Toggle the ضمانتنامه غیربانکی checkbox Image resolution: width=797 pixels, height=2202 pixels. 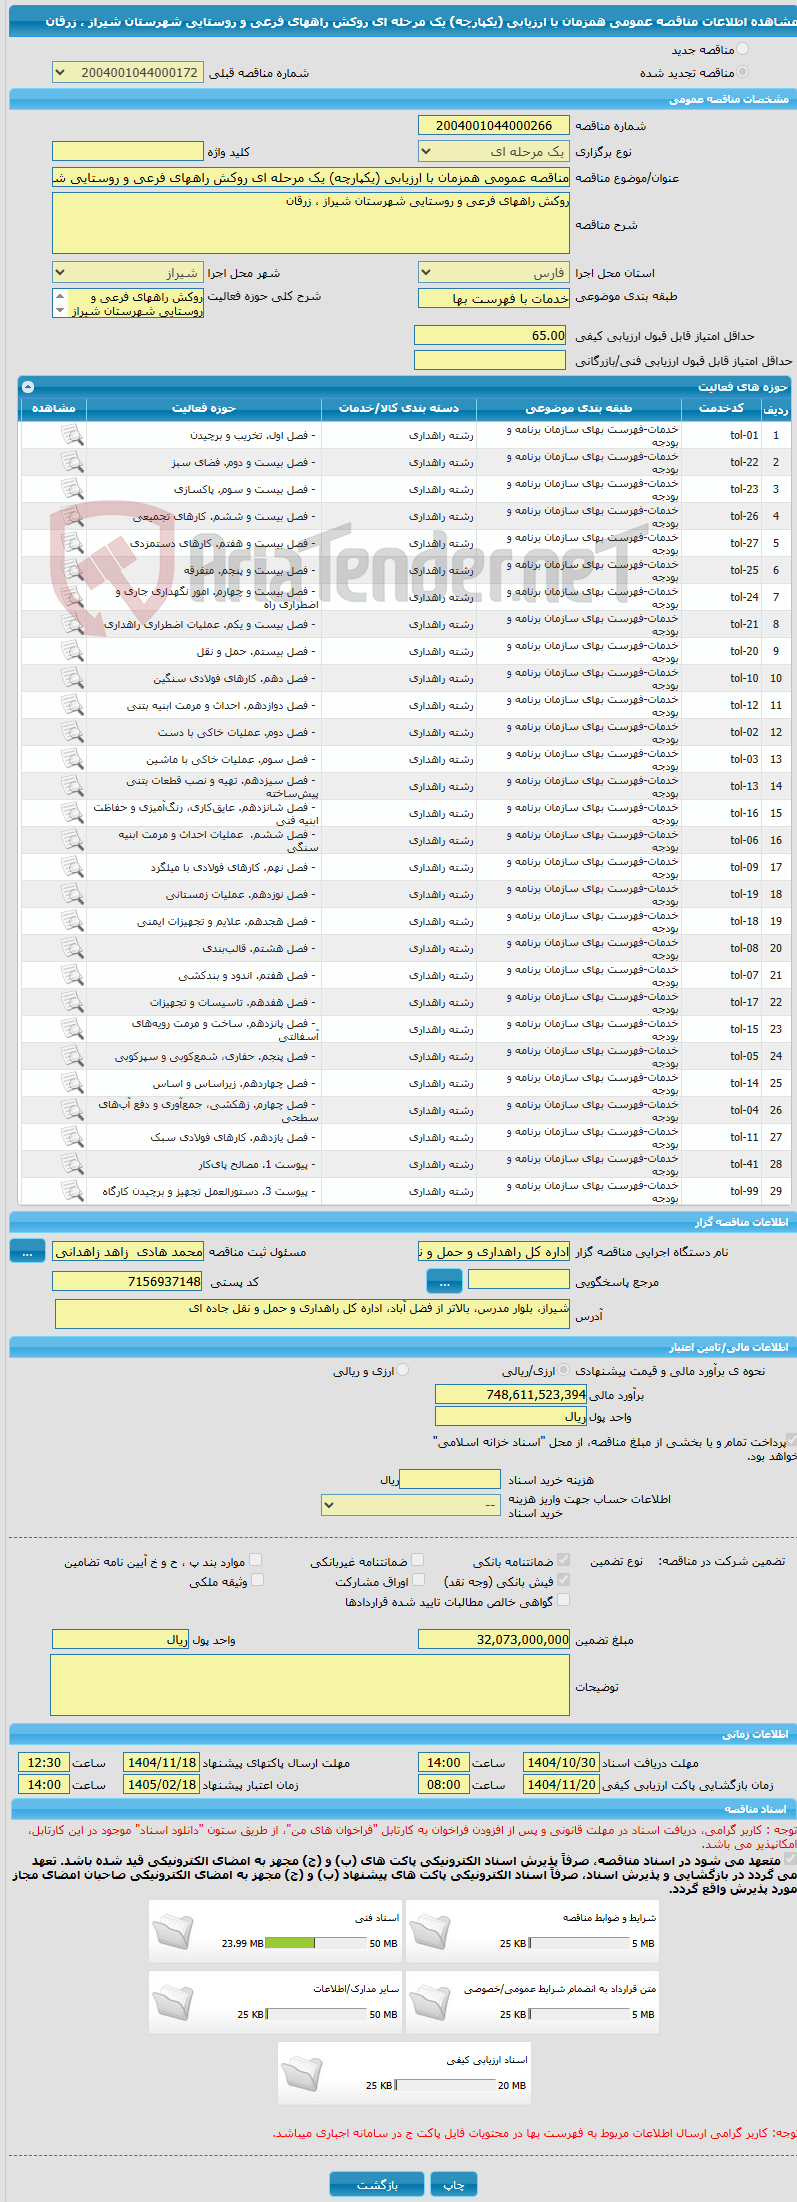(x=418, y=1560)
